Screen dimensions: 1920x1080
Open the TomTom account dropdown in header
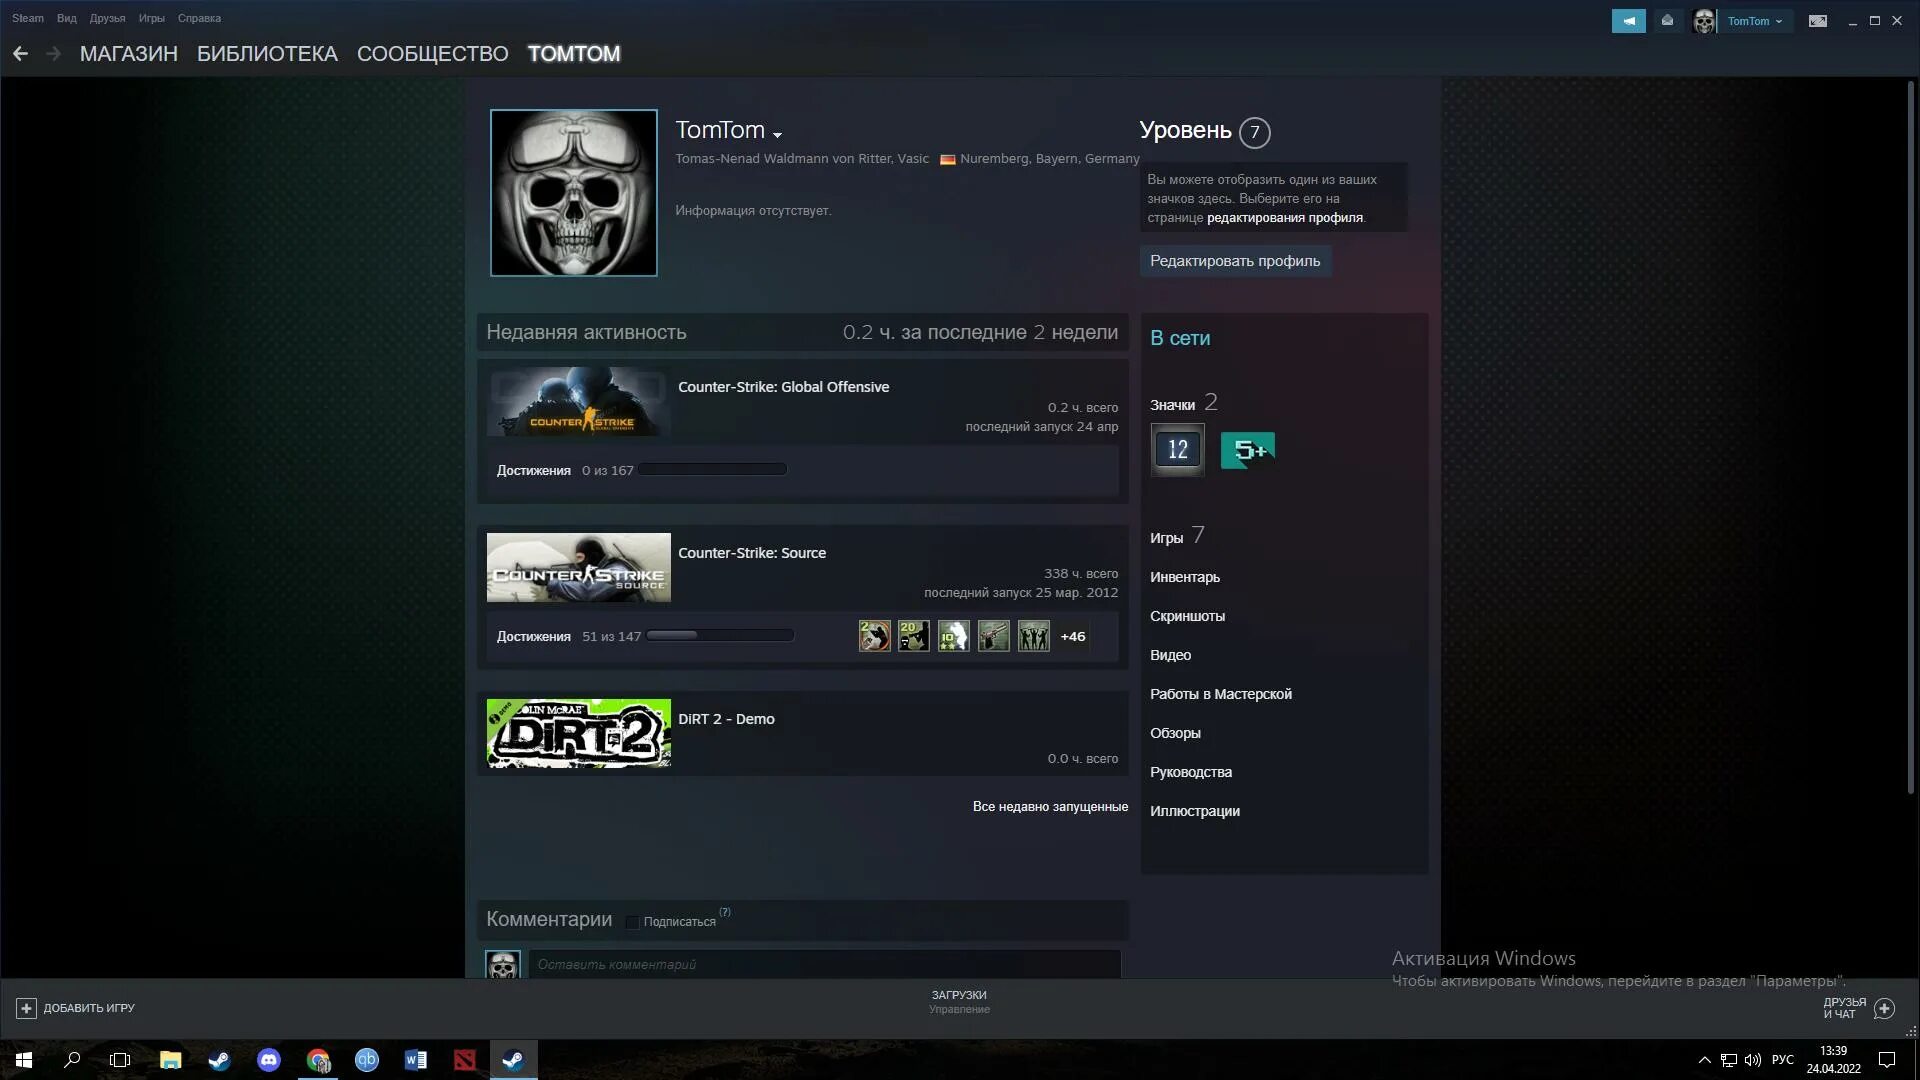tap(1755, 21)
